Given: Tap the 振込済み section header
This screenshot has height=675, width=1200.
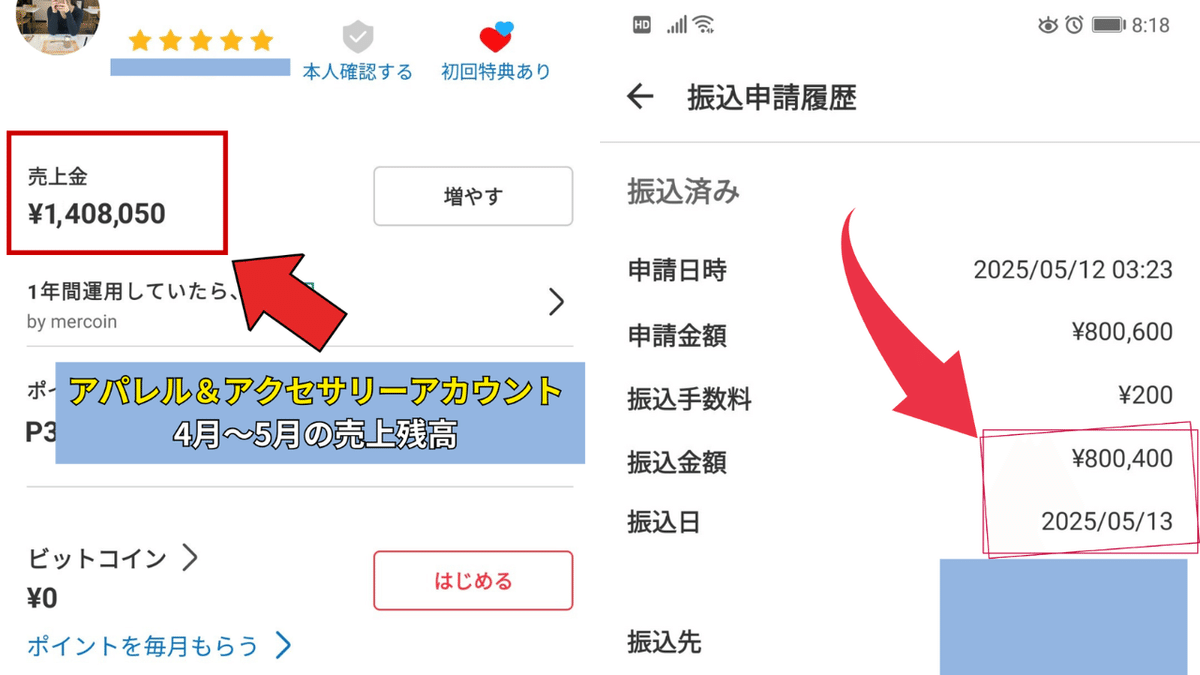Looking at the screenshot, I should 684,191.
